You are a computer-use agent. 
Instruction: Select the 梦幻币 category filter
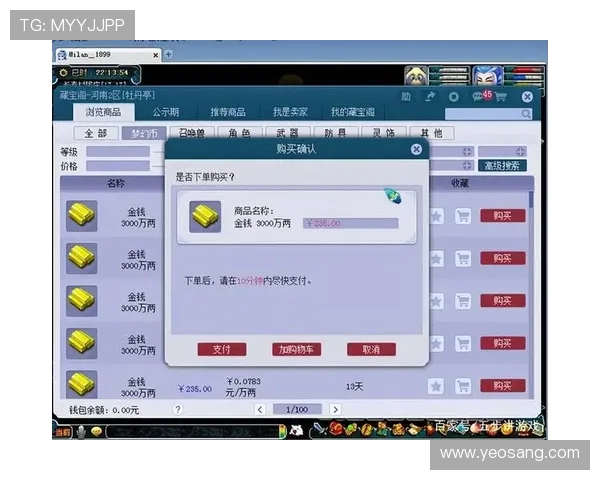tap(144, 133)
